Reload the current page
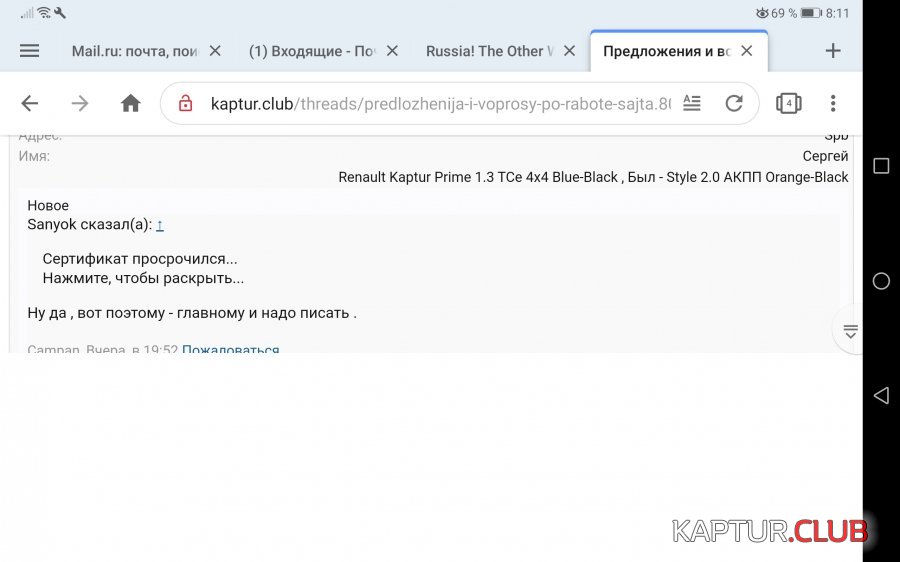This screenshot has width=900, height=562. (x=734, y=103)
